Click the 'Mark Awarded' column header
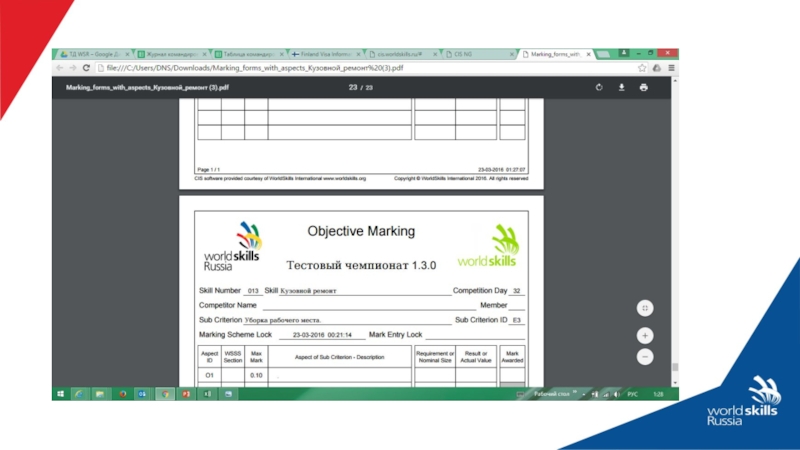The height and width of the screenshot is (450, 800). [x=512, y=357]
